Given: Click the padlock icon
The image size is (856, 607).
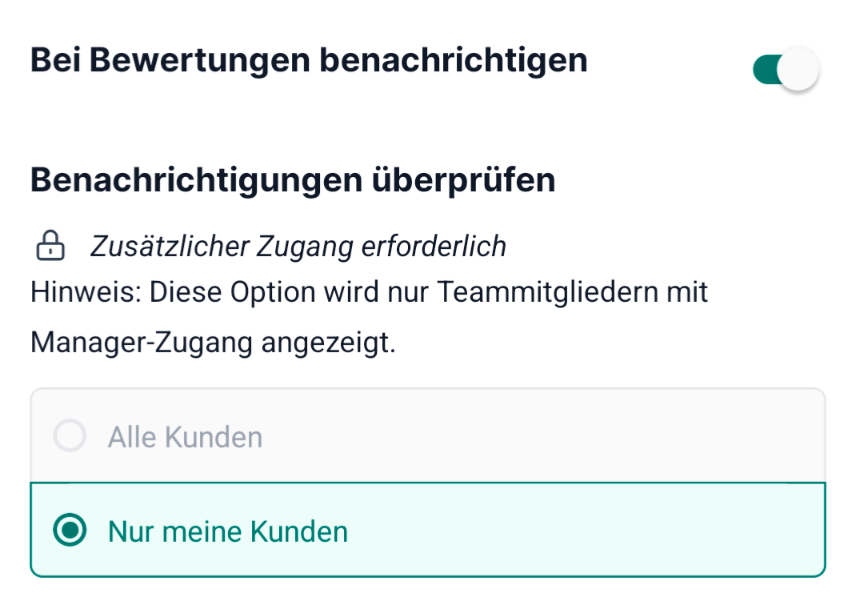Looking at the screenshot, I should point(50,246).
